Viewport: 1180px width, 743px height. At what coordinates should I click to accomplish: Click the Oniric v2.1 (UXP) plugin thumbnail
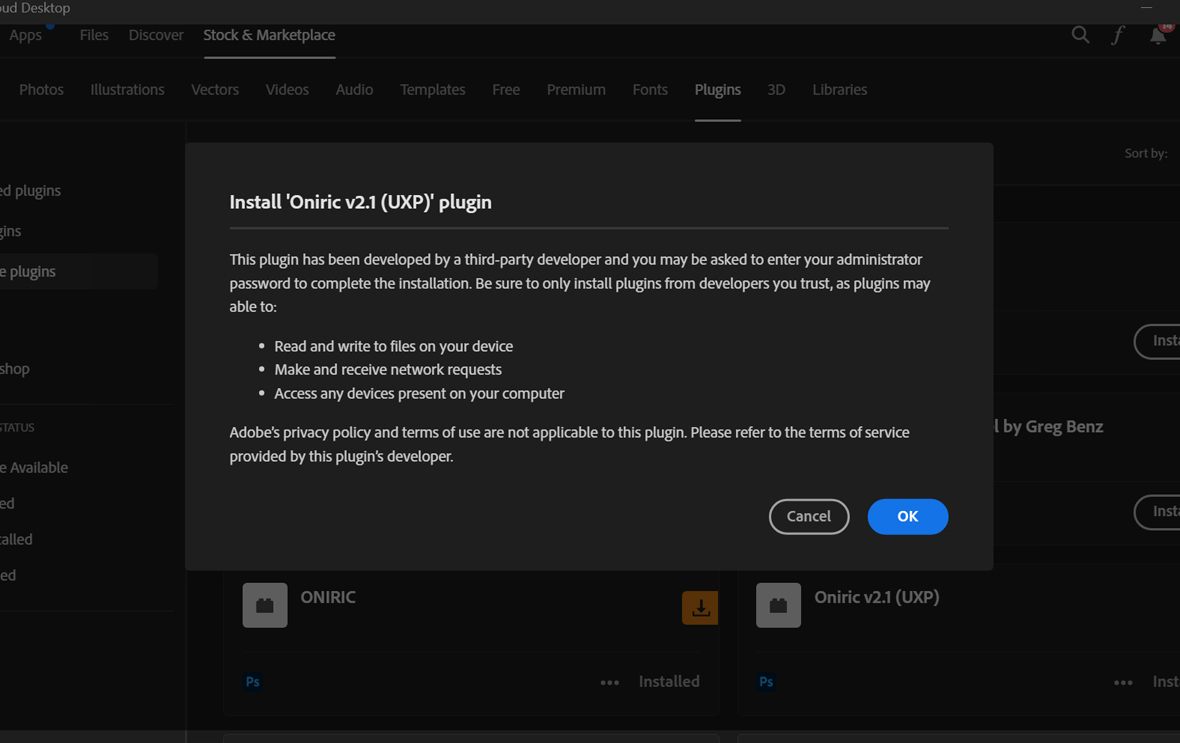(x=778, y=605)
